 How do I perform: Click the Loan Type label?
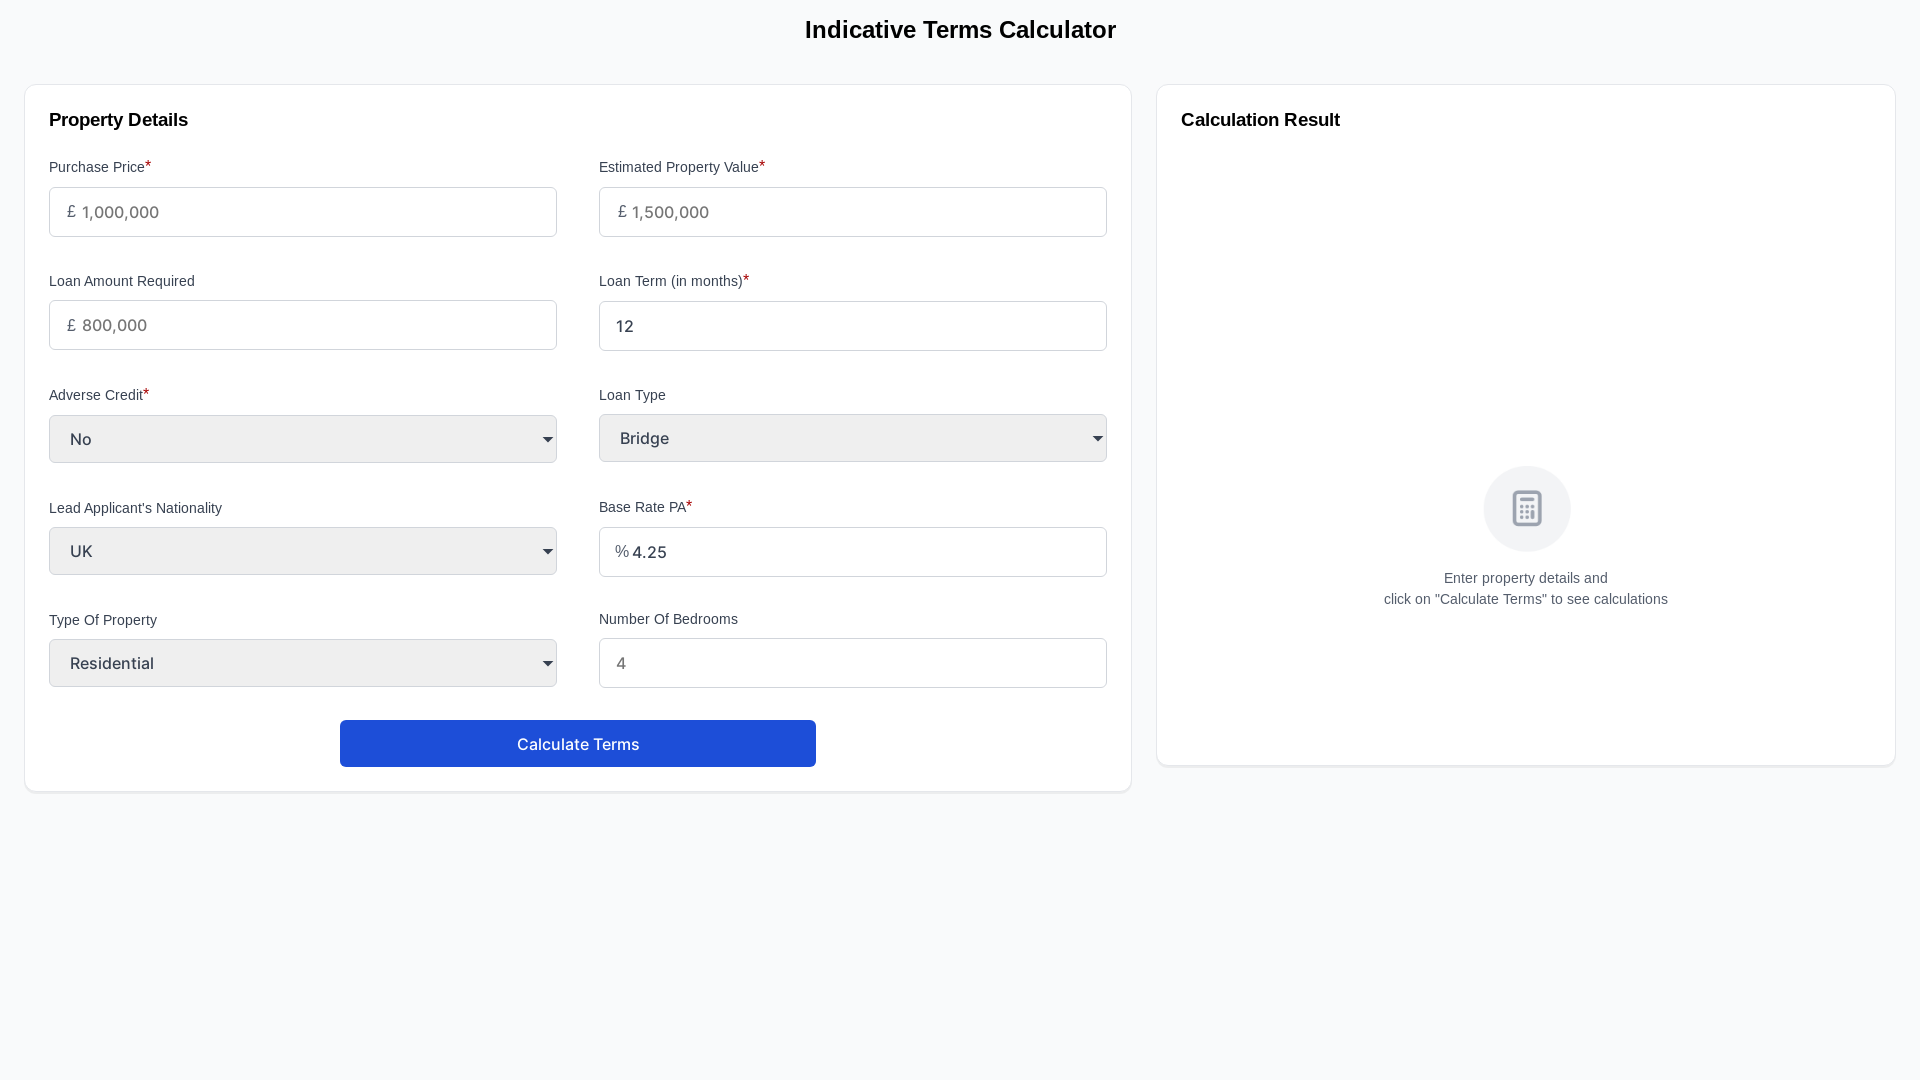[x=632, y=395]
